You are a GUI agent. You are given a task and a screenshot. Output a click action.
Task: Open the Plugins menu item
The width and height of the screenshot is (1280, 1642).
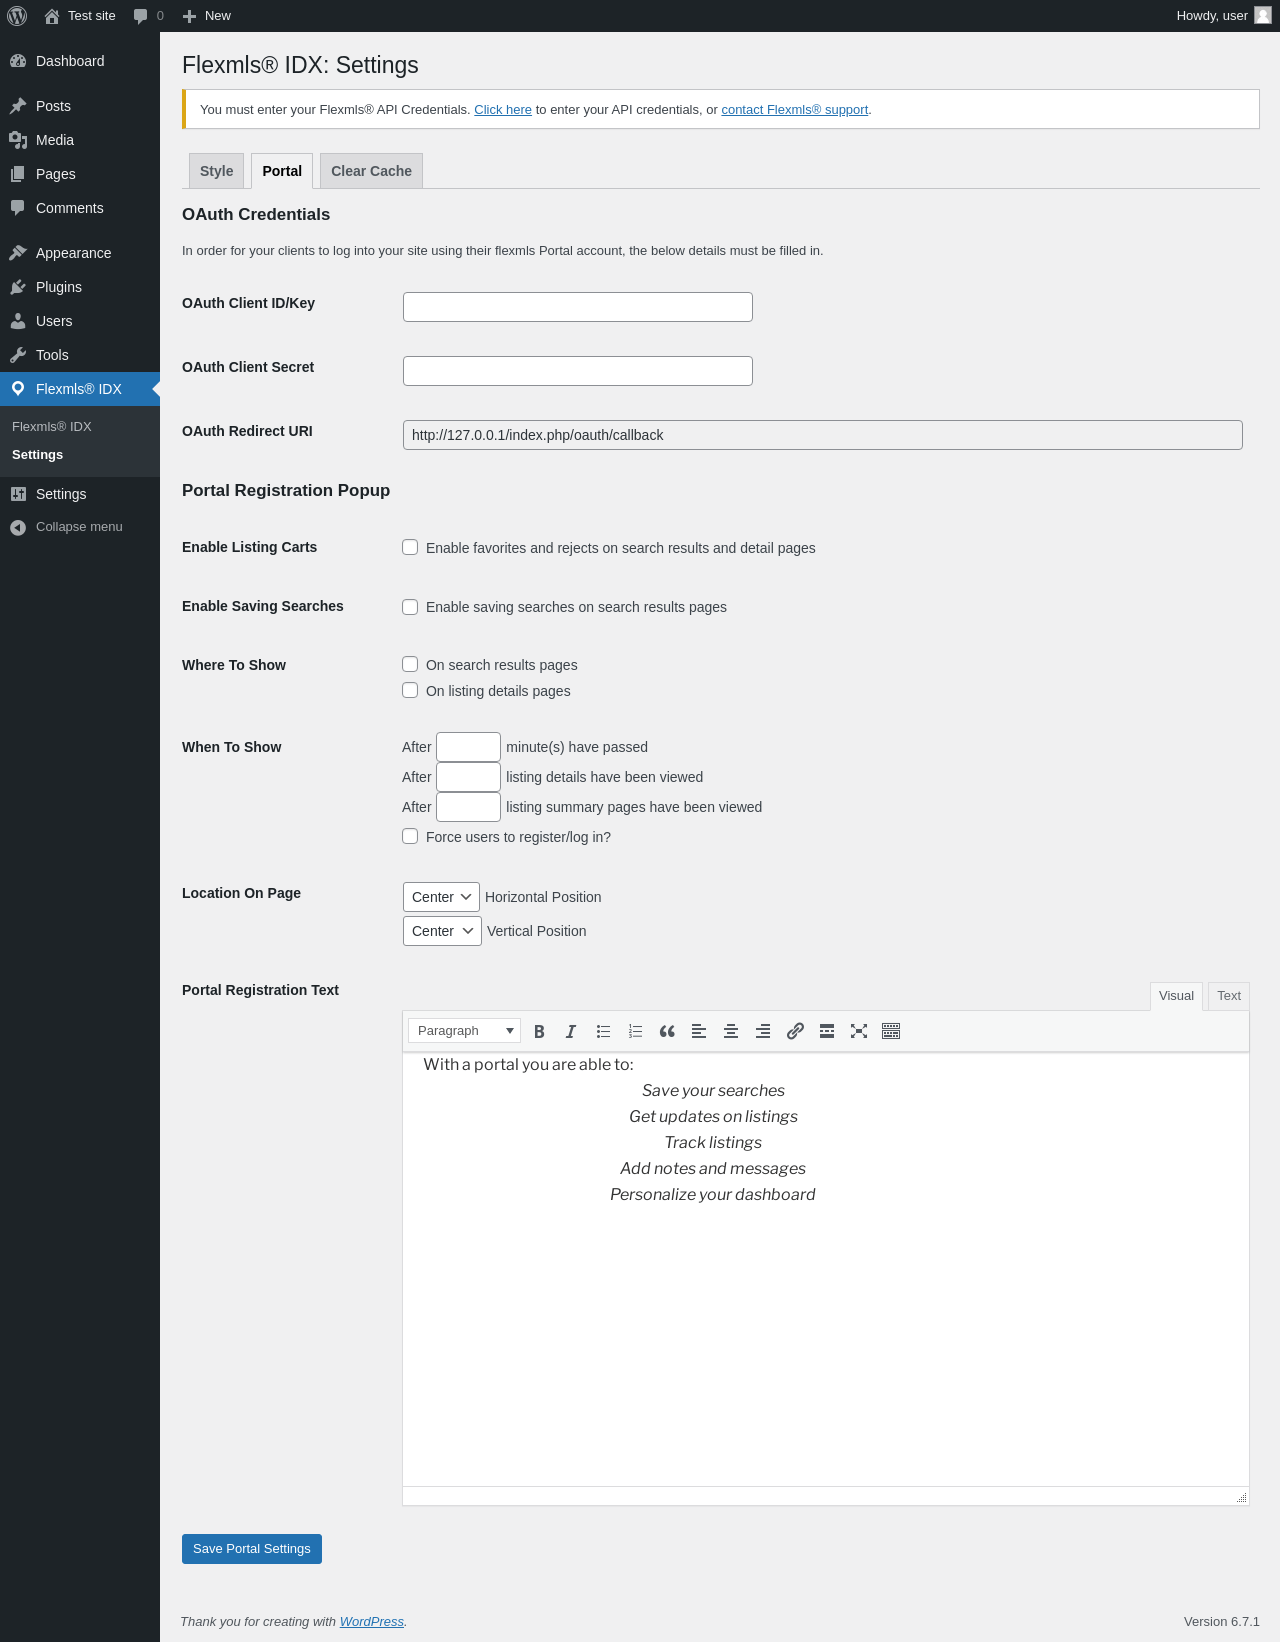tap(80, 287)
